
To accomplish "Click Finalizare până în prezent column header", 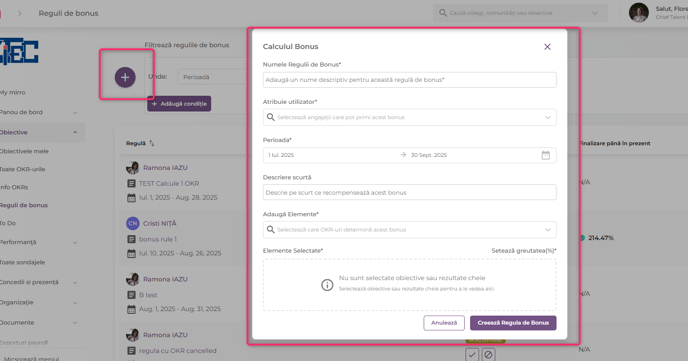I will [x=614, y=143].
